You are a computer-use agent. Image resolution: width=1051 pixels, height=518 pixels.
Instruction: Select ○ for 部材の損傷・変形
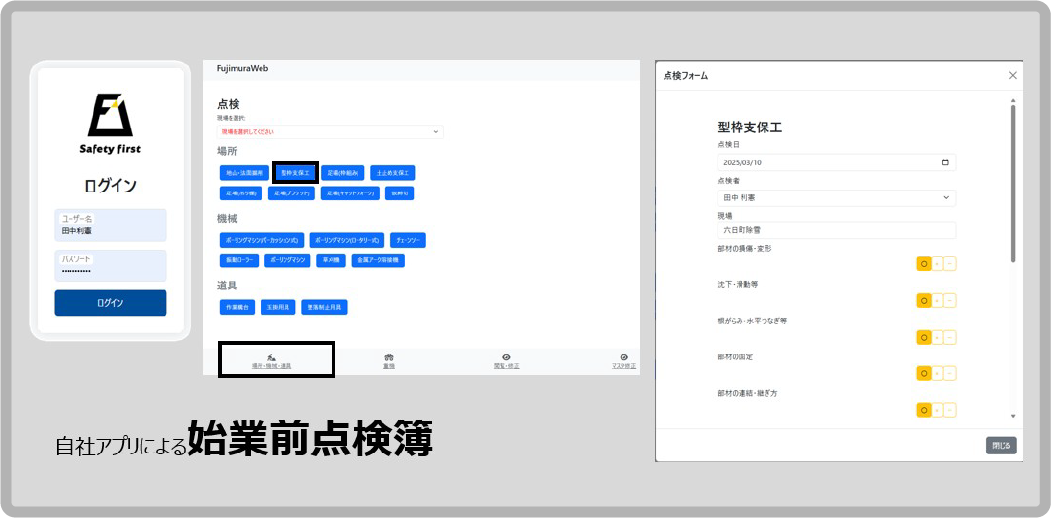click(x=924, y=264)
